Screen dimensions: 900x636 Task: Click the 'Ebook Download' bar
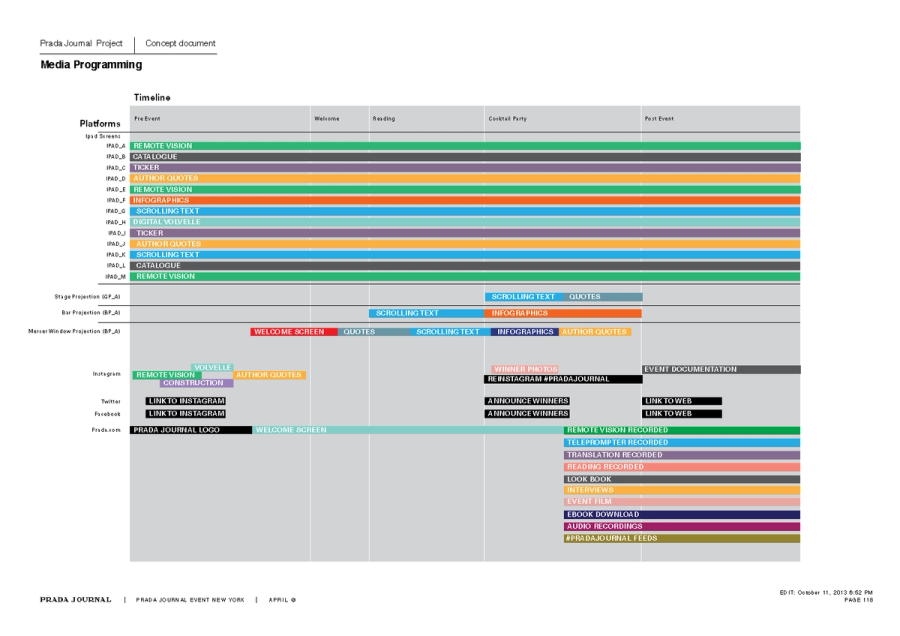tap(682, 514)
